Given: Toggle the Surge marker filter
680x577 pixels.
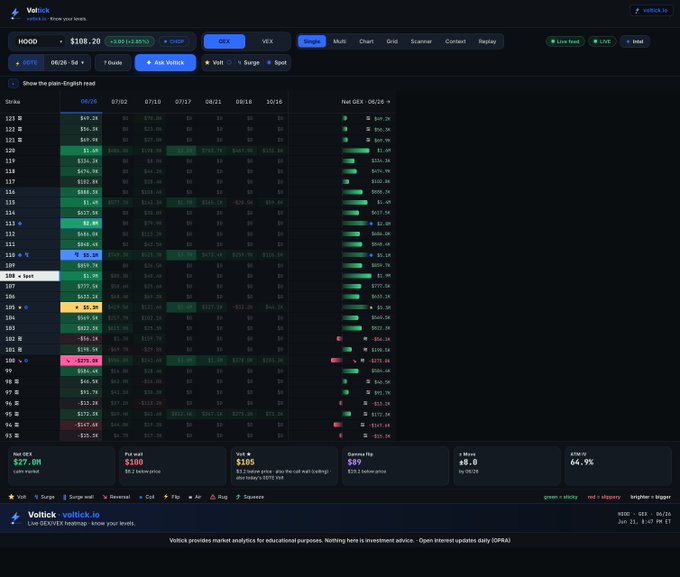Looking at the screenshot, I should point(248,63).
